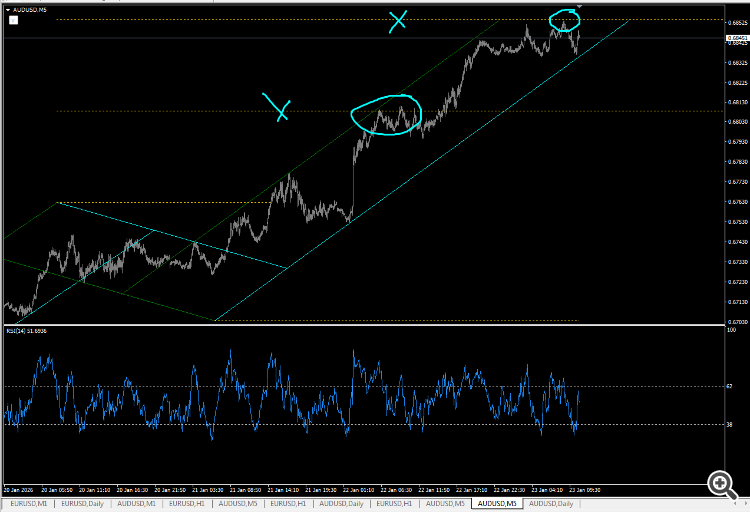Click the 22 Jan 01:10 time label

[x=358, y=490]
